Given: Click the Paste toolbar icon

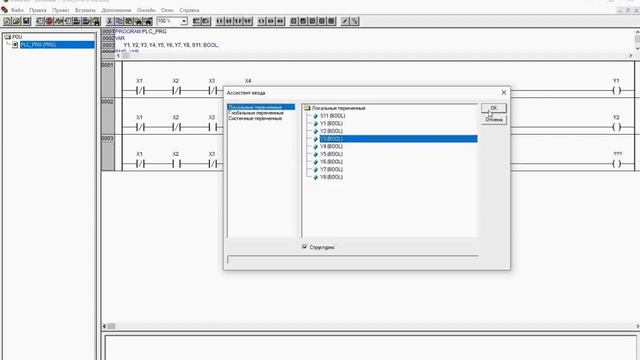Looking at the screenshot, I should [x=129, y=21].
